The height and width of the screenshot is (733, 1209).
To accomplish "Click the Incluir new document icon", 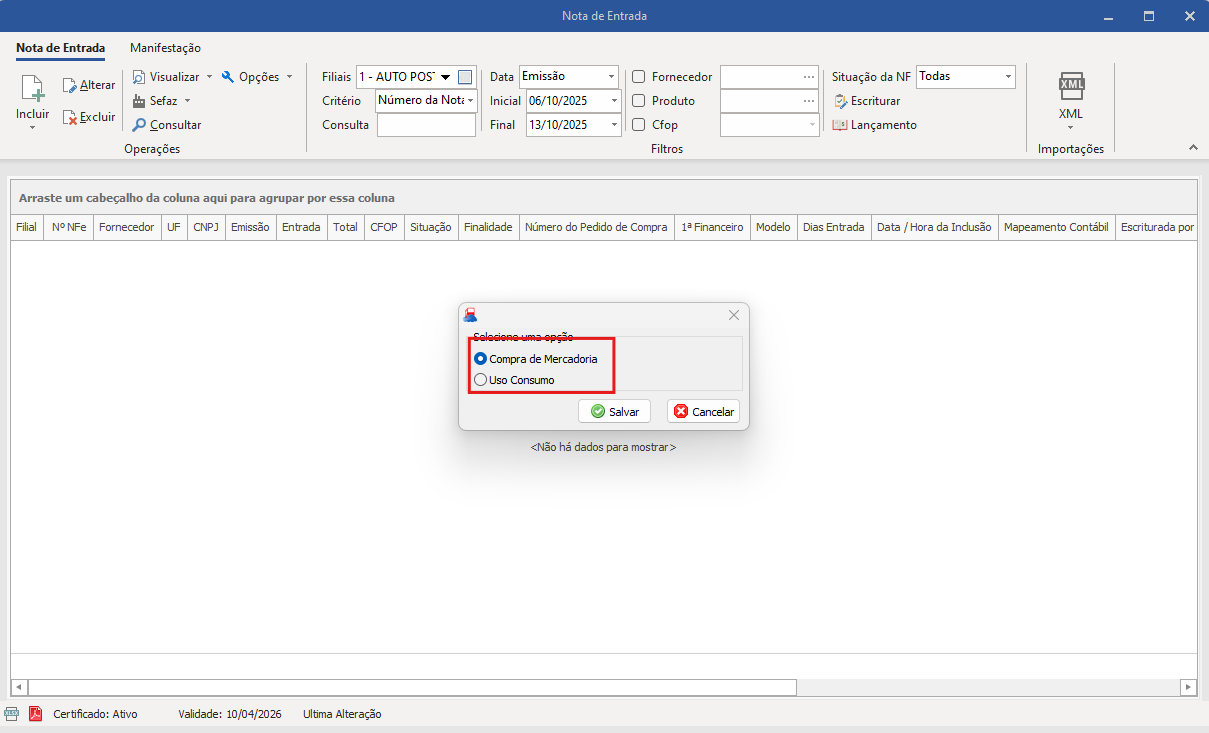I will coord(32,88).
